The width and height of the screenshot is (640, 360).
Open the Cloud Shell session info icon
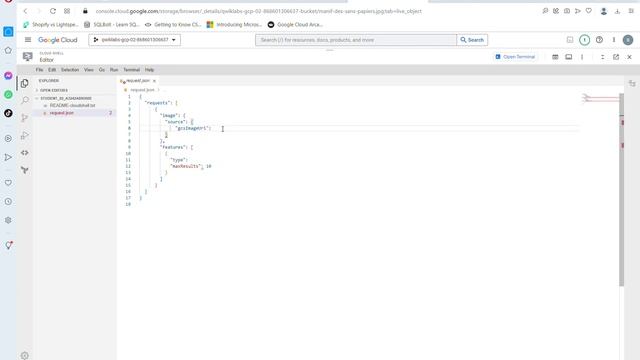point(555,57)
